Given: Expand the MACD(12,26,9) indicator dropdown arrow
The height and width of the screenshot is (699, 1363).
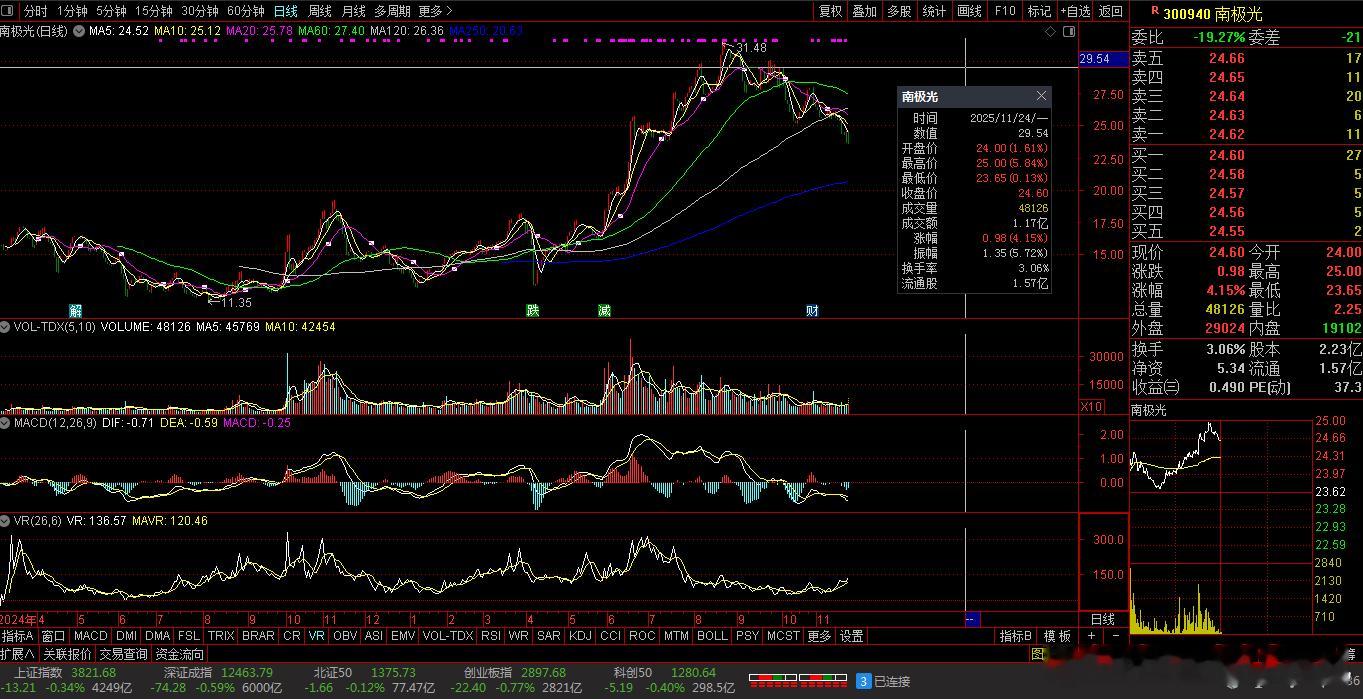Looking at the screenshot, I should (6, 423).
